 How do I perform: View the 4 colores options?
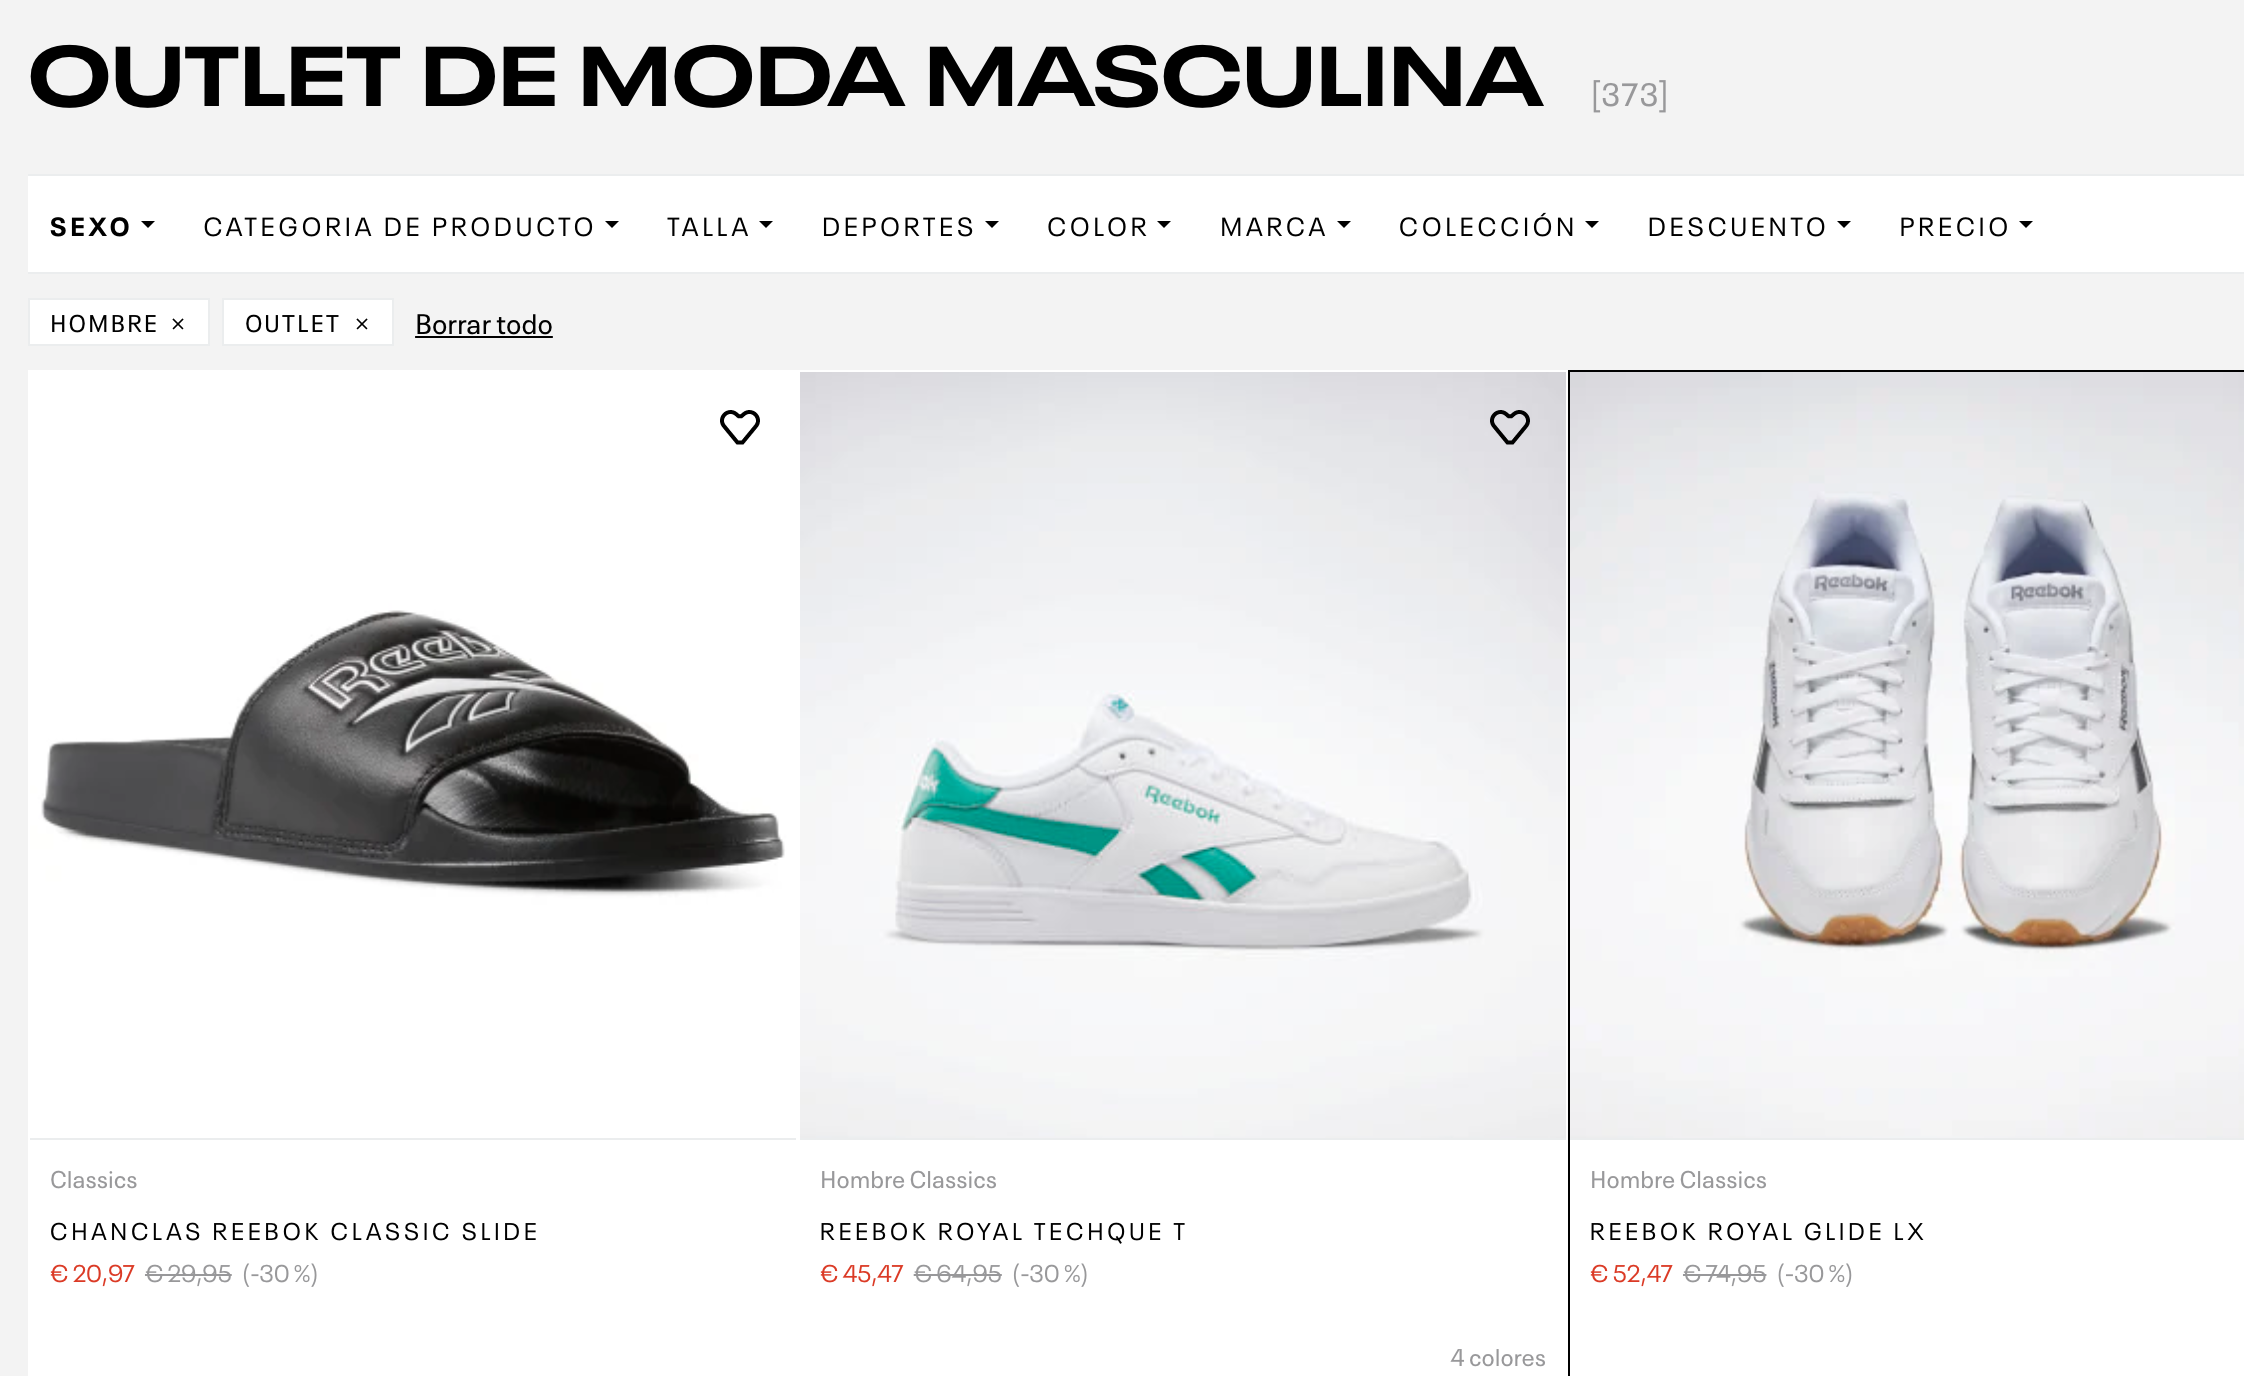click(1497, 1357)
